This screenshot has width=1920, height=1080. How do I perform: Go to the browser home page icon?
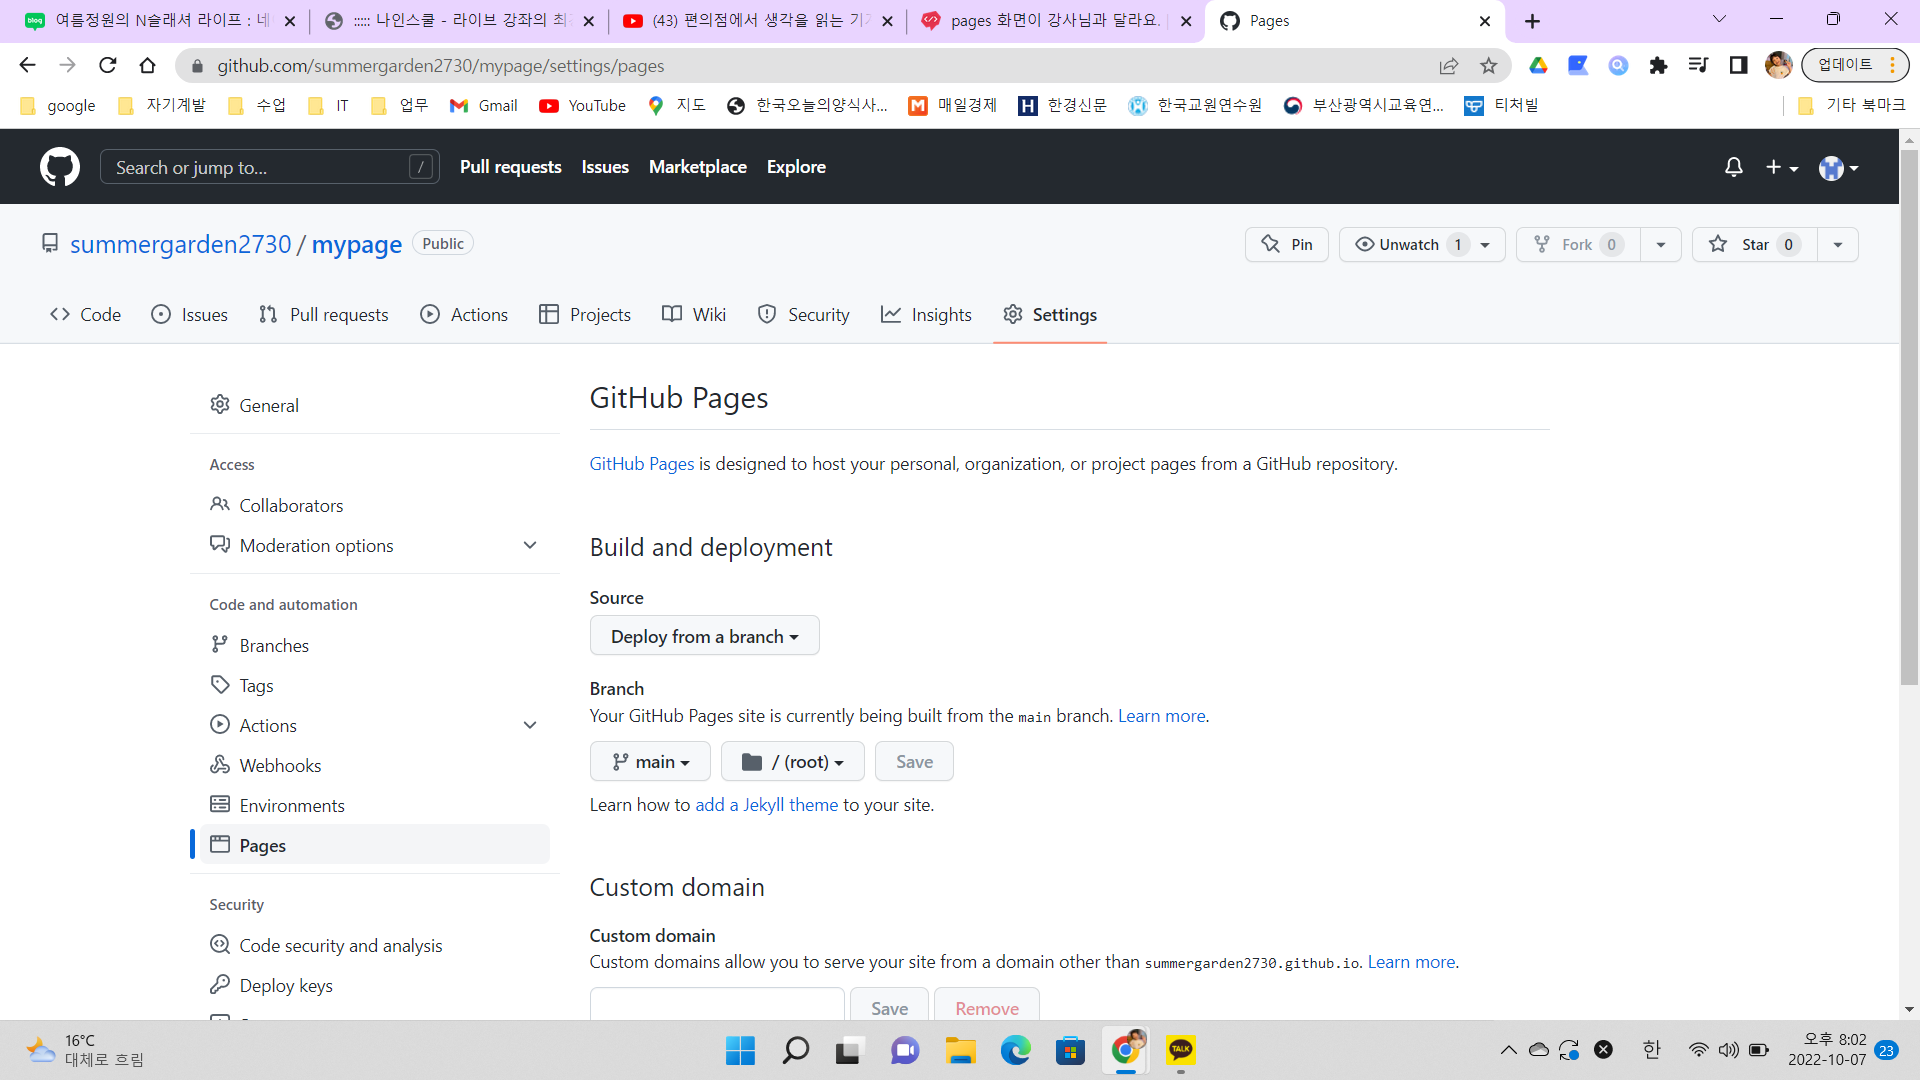(x=148, y=66)
